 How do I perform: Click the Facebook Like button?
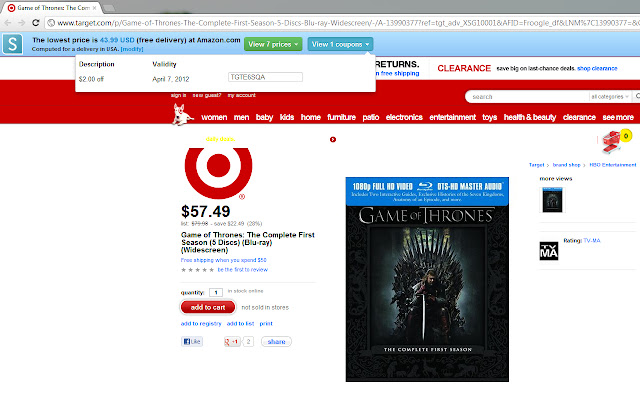[192, 342]
